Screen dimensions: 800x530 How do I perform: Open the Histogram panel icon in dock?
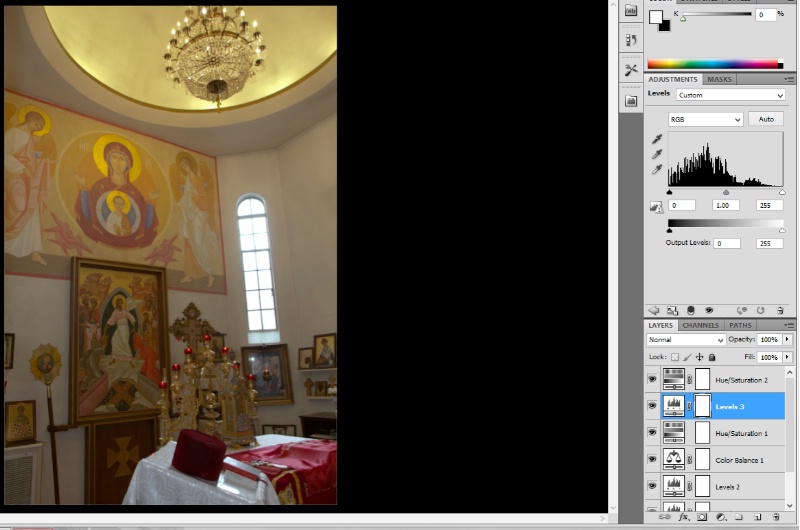(x=631, y=100)
